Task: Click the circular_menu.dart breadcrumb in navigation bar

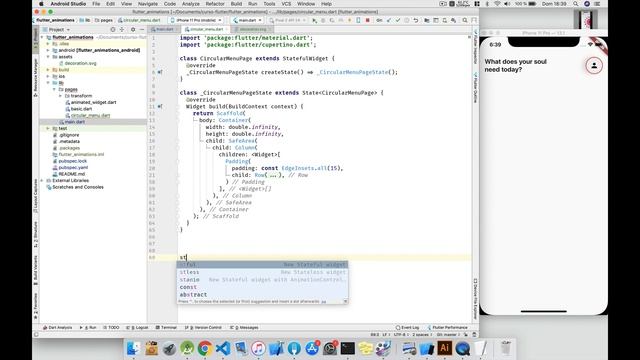Action: pyautogui.click(x=140, y=20)
